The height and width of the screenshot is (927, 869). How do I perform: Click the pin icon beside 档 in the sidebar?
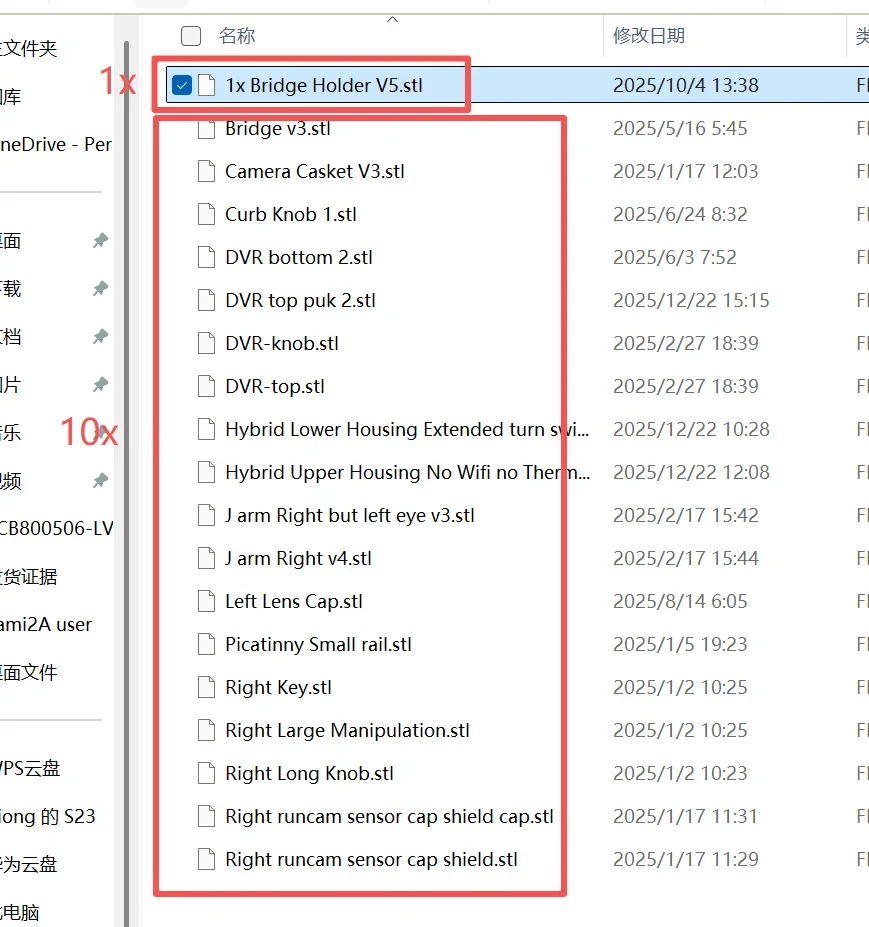[x=100, y=336]
